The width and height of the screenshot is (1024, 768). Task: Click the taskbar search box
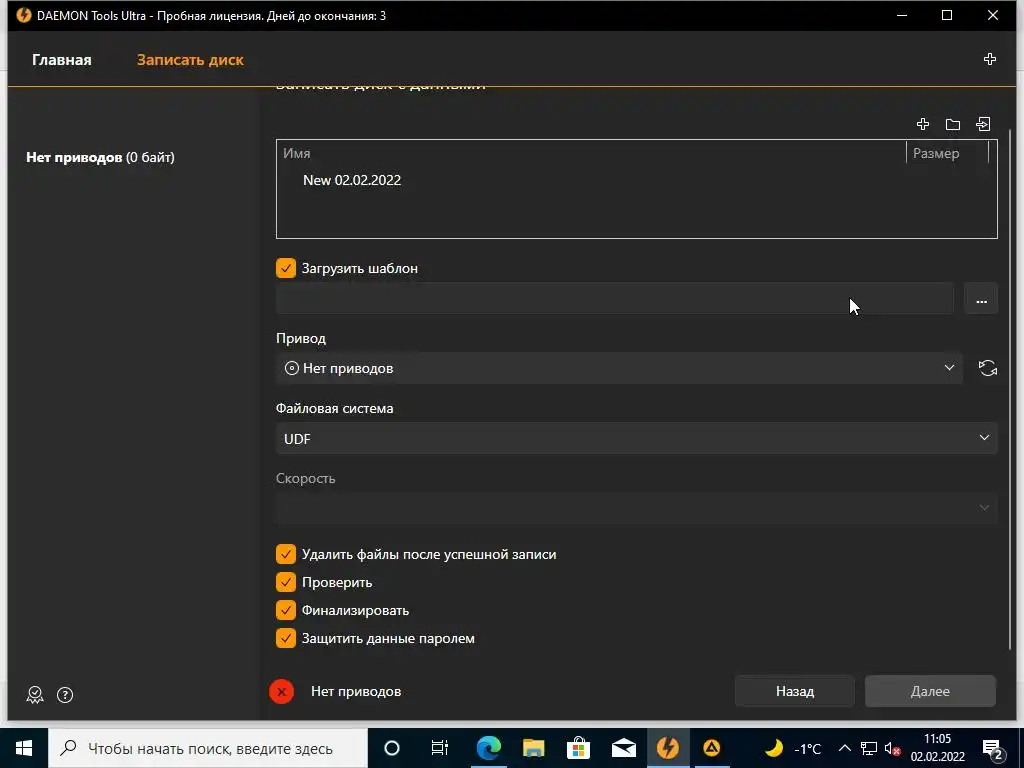click(x=208, y=748)
